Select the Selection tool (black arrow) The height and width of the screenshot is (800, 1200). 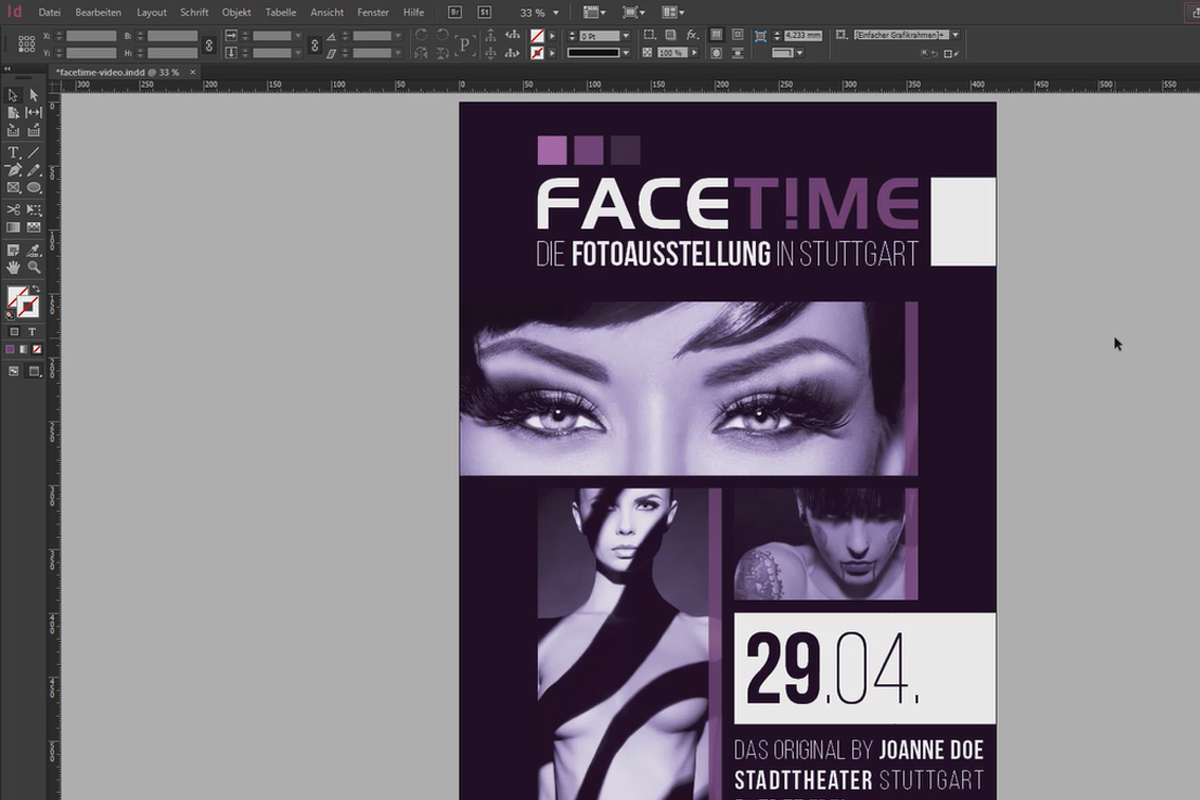tap(14, 95)
